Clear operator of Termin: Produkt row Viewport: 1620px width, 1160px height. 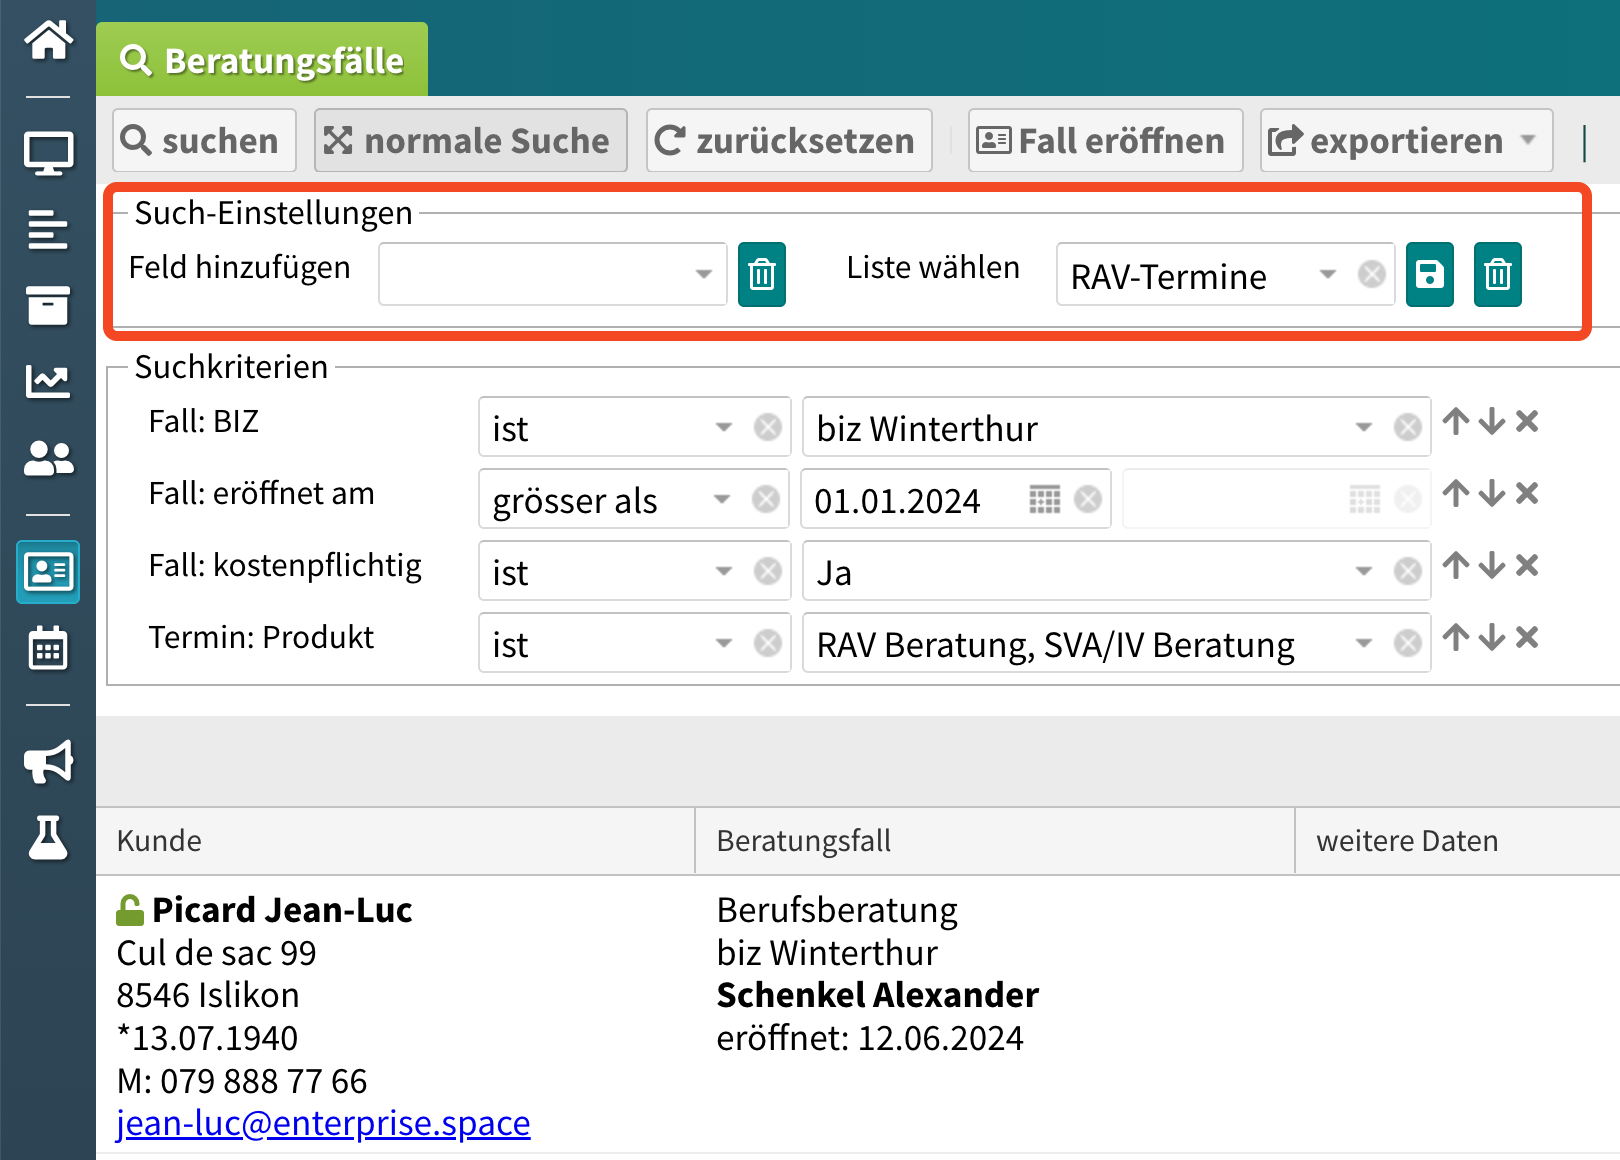tap(768, 643)
